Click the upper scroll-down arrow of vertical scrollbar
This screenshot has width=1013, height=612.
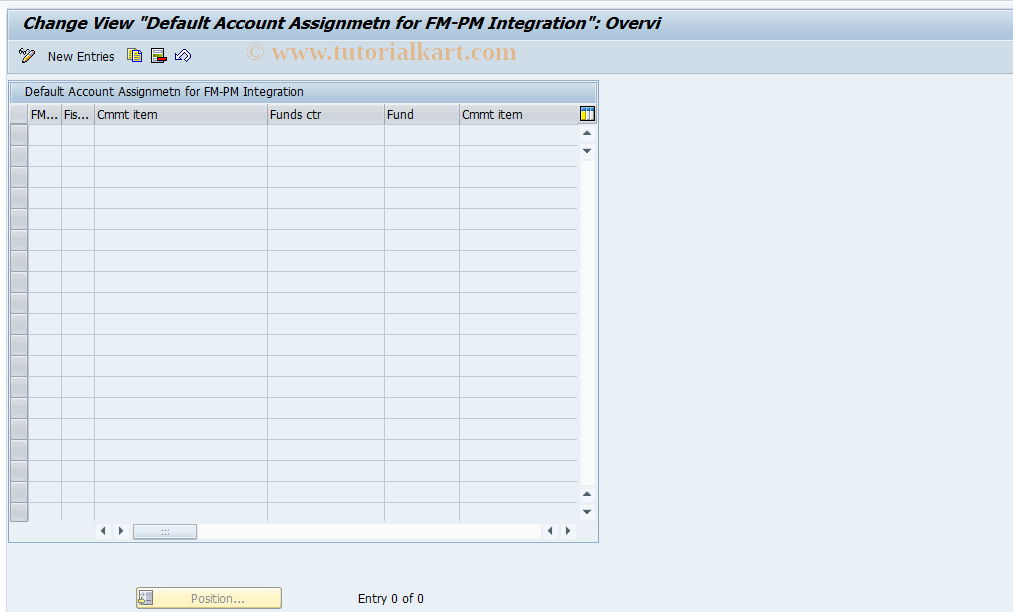587,151
